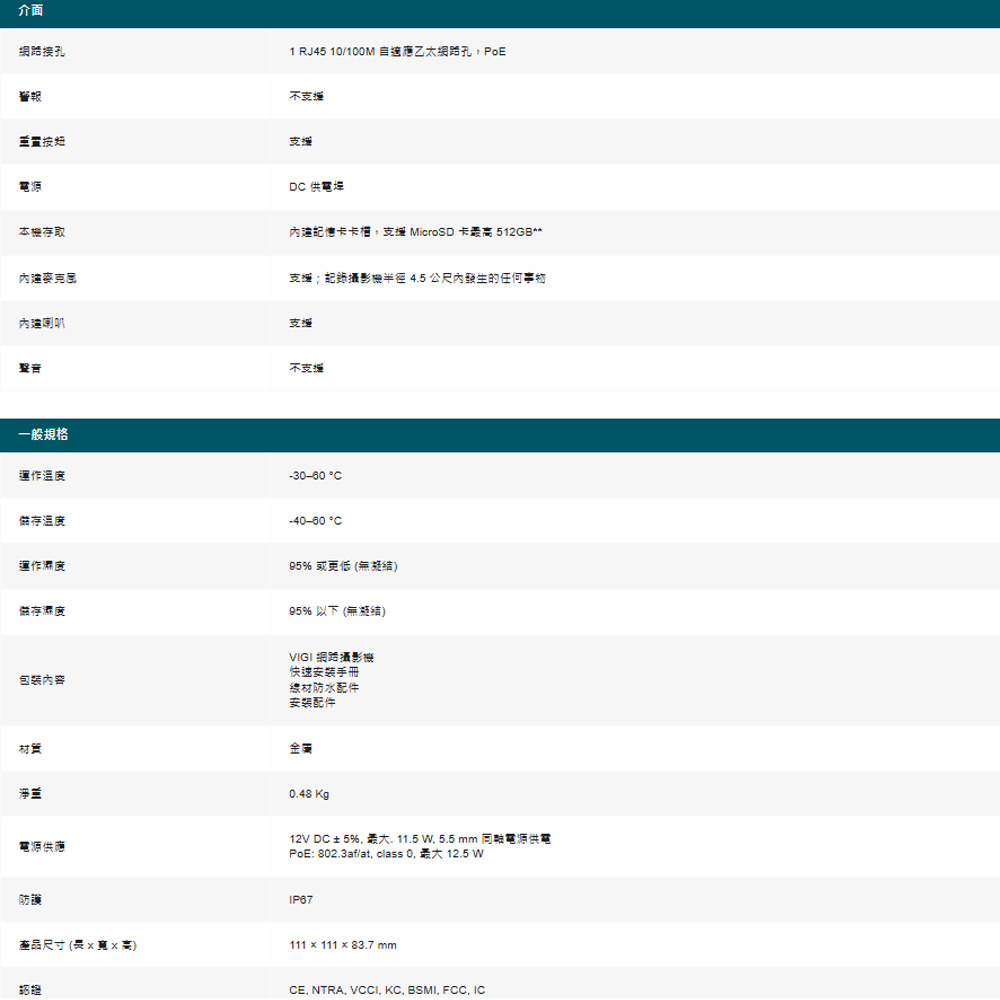Click the DC 供電埠 value text
The image size is (1000, 1000).
point(316,187)
